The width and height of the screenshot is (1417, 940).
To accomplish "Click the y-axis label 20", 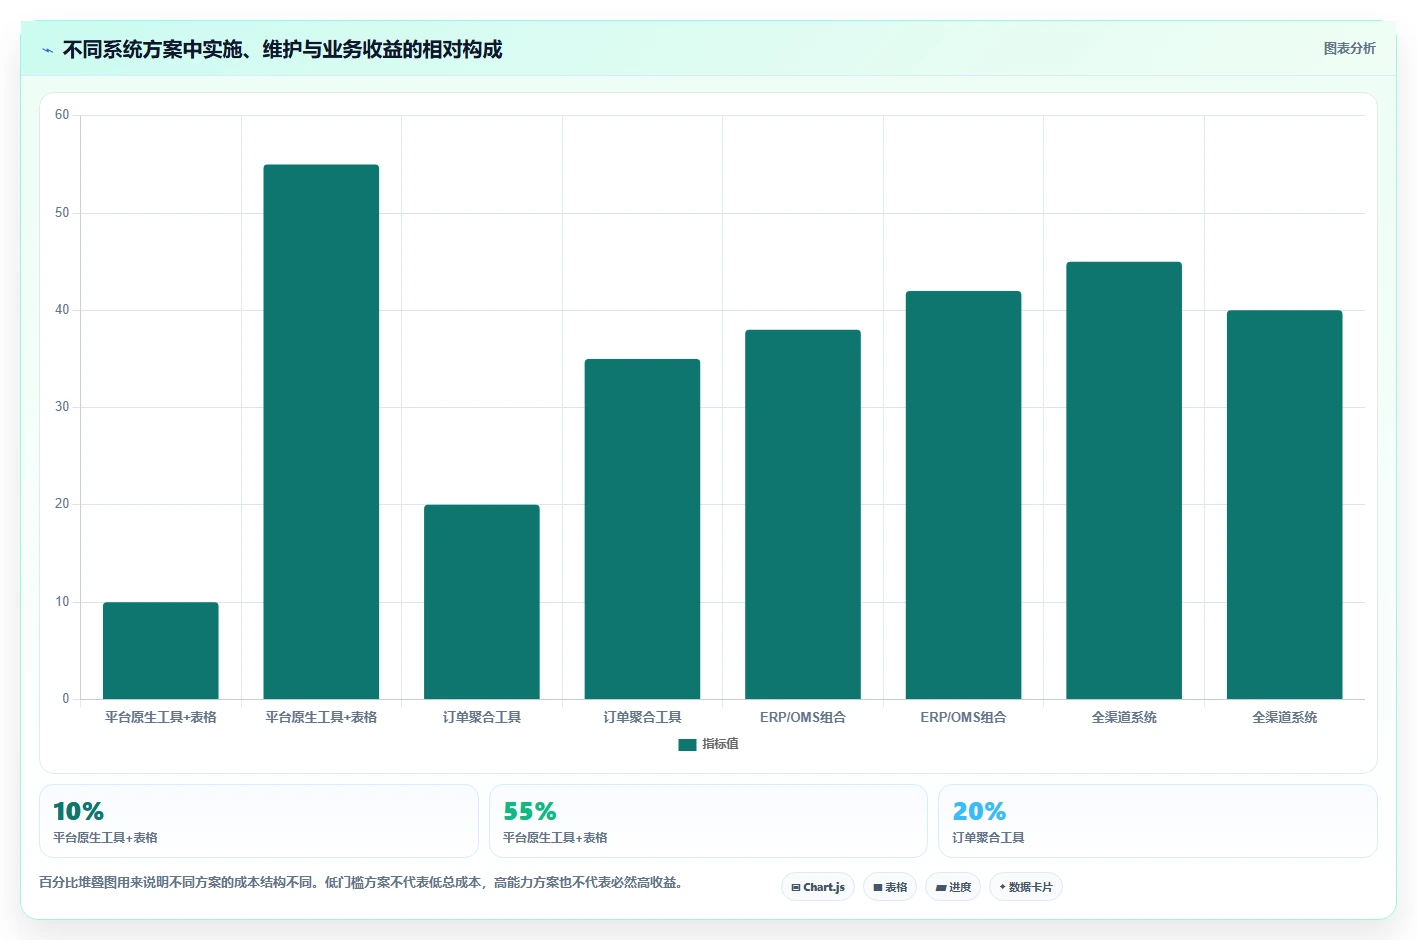I will [x=62, y=504].
